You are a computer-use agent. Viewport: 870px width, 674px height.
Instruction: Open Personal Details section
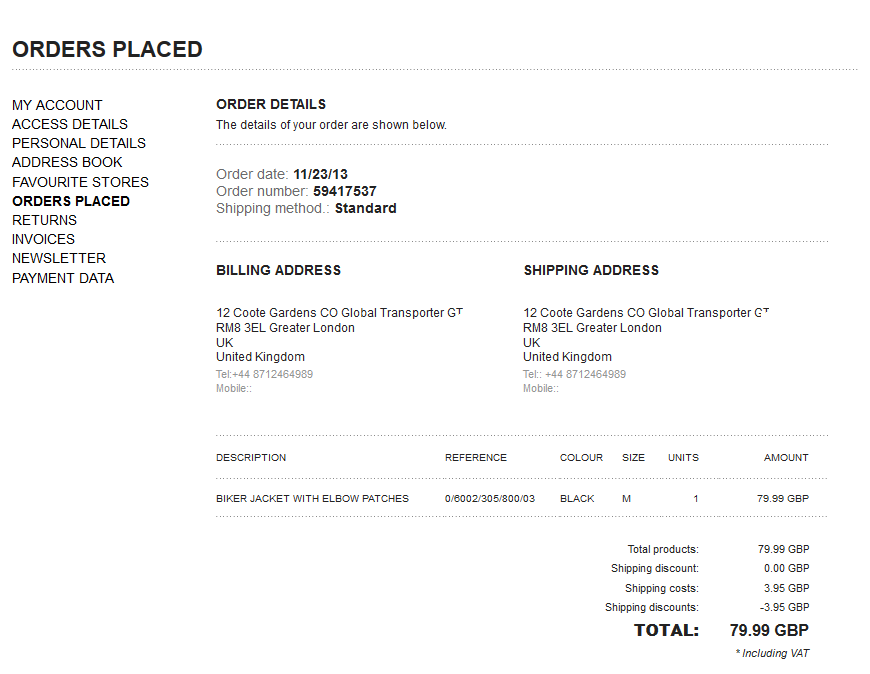tap(79, 143)
